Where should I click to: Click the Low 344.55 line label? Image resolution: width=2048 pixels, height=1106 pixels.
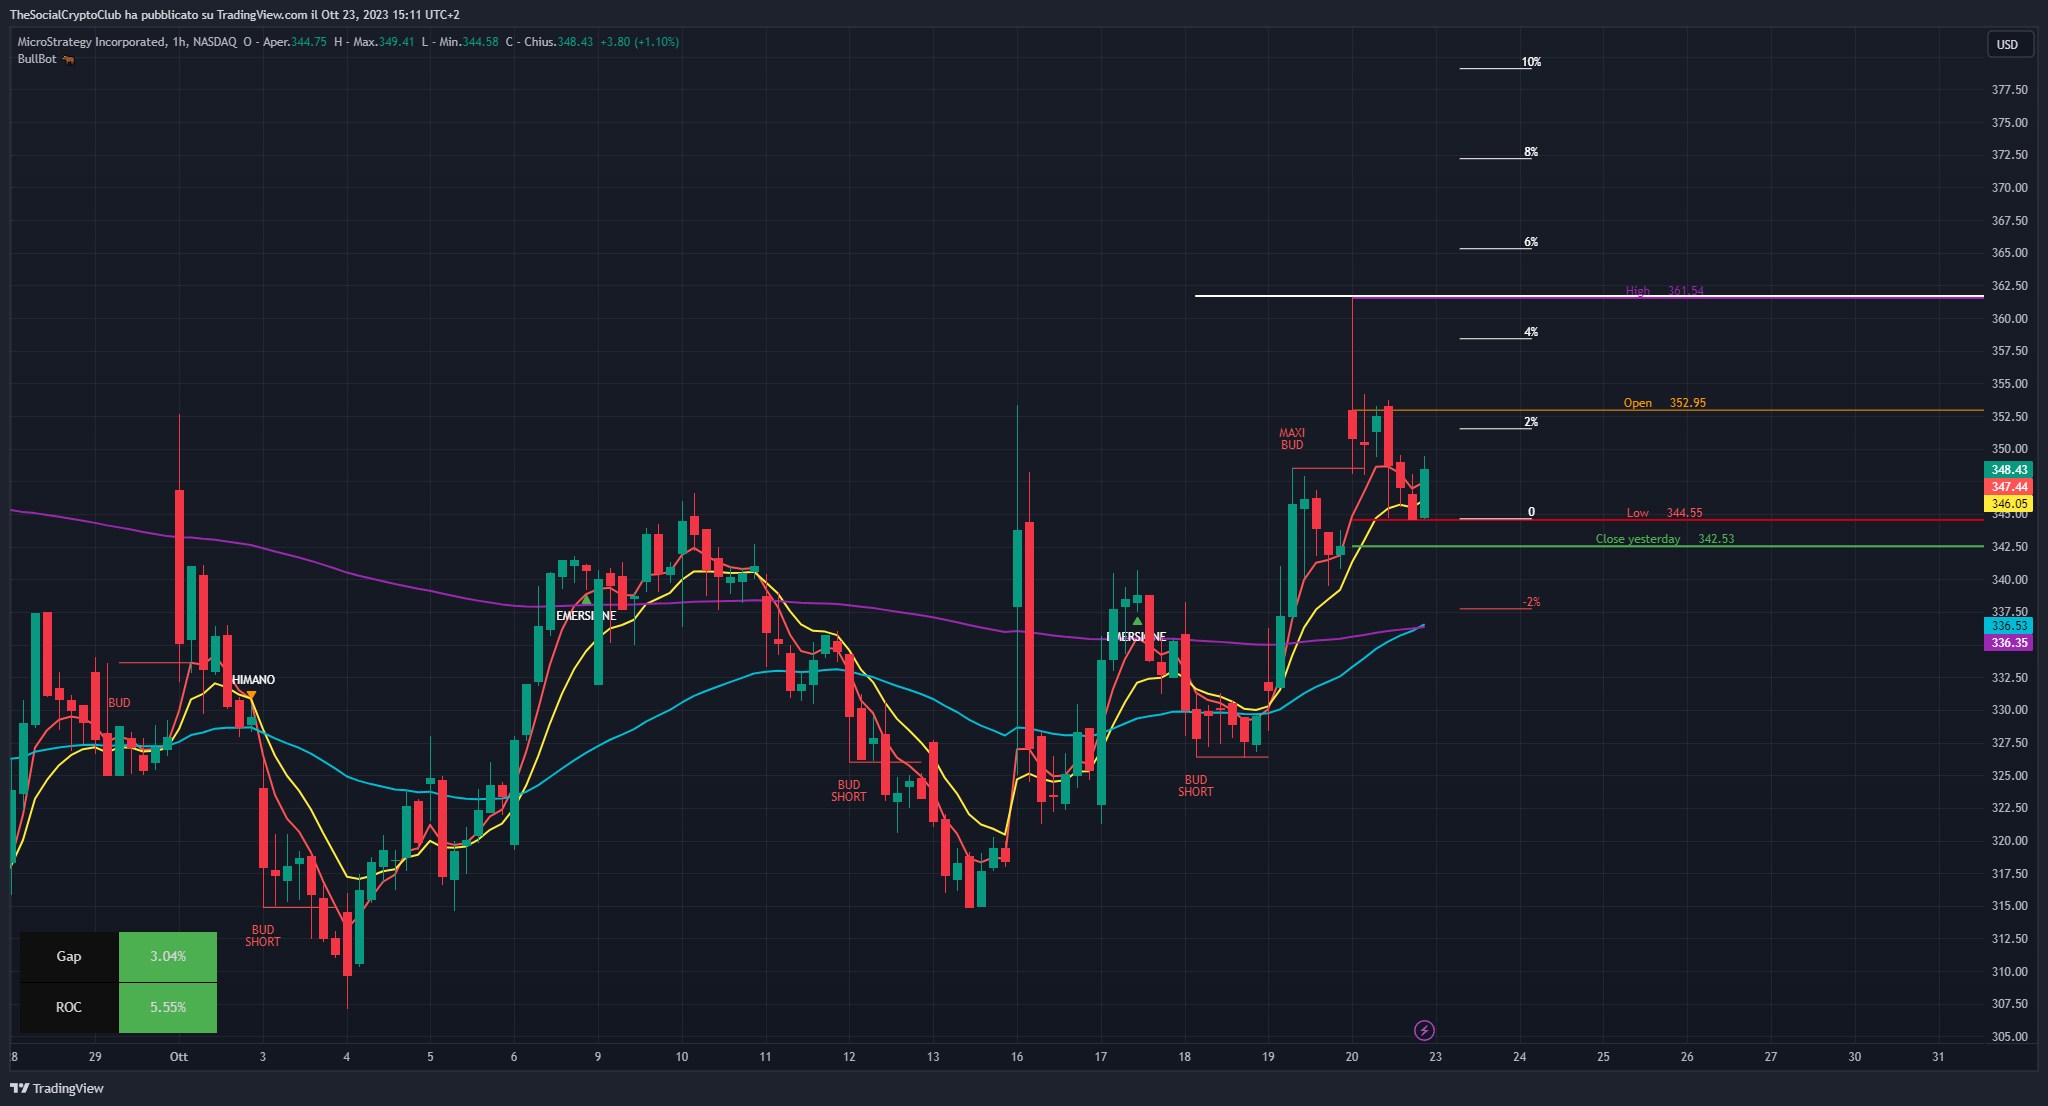tap(1664, 513)
